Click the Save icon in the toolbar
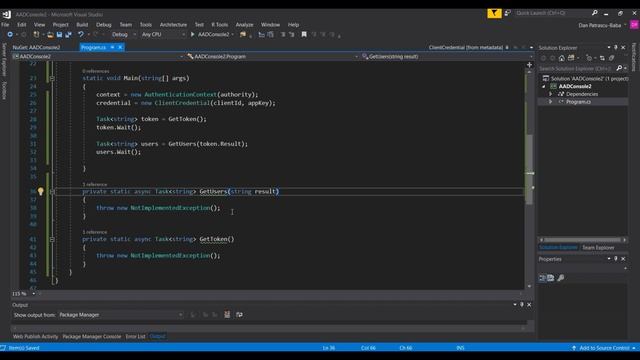The width and height of the screenshot is (640, 360). coord(59,35)
